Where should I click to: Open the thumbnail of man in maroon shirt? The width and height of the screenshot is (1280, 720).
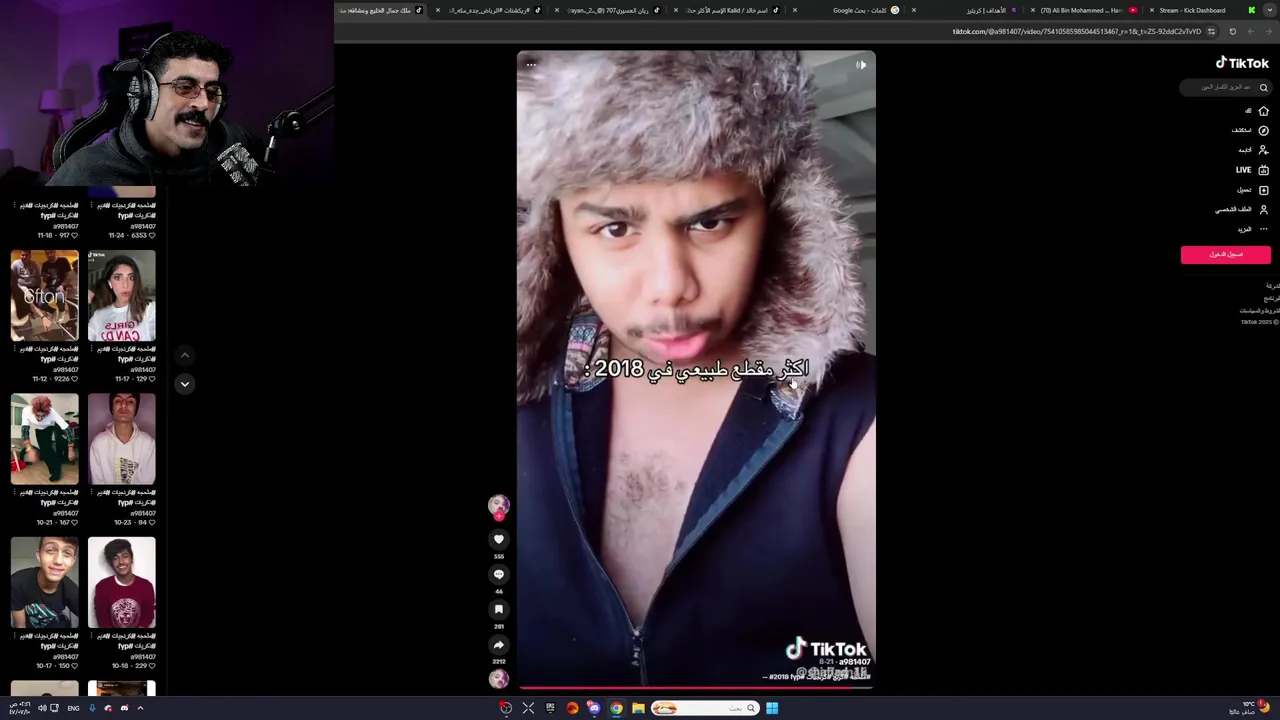[x=121, y=582]
